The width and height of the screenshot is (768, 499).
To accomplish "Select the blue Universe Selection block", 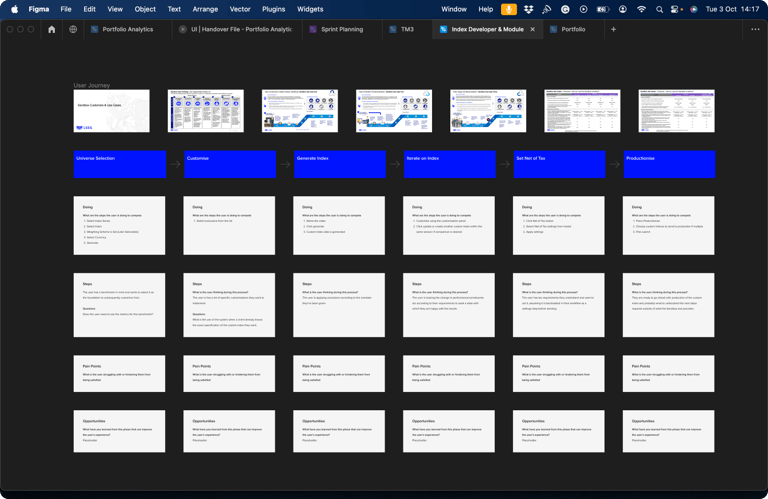I will click(119, 164).
